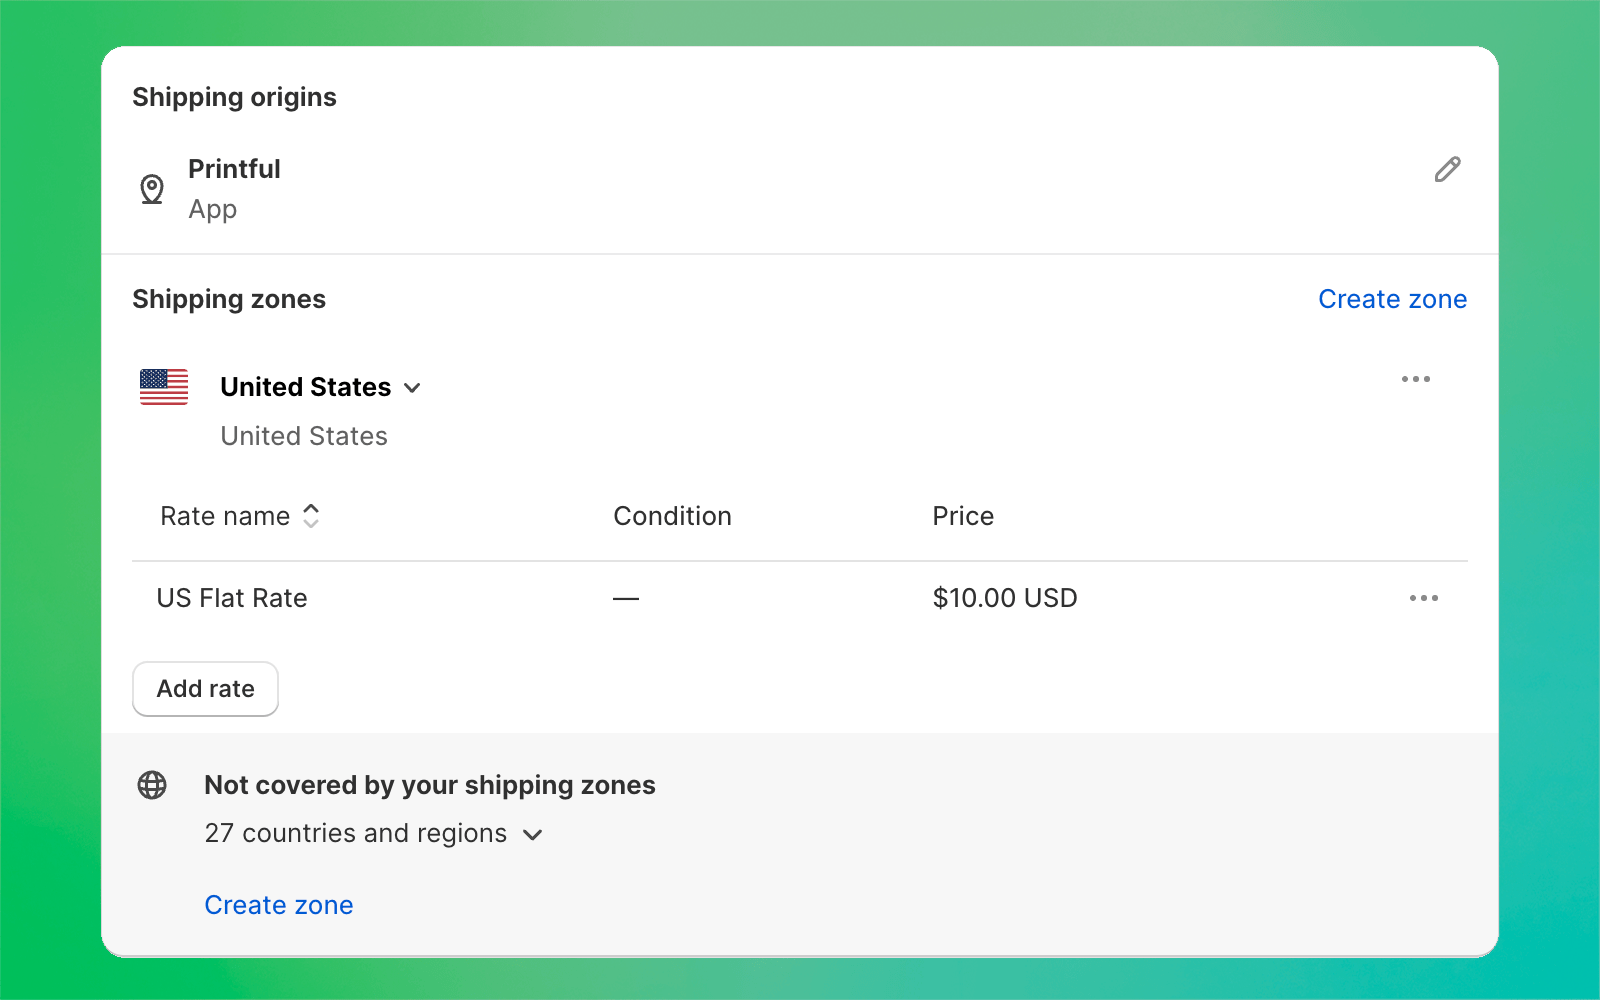Expand the United States zone dropdown

point(413,388)
